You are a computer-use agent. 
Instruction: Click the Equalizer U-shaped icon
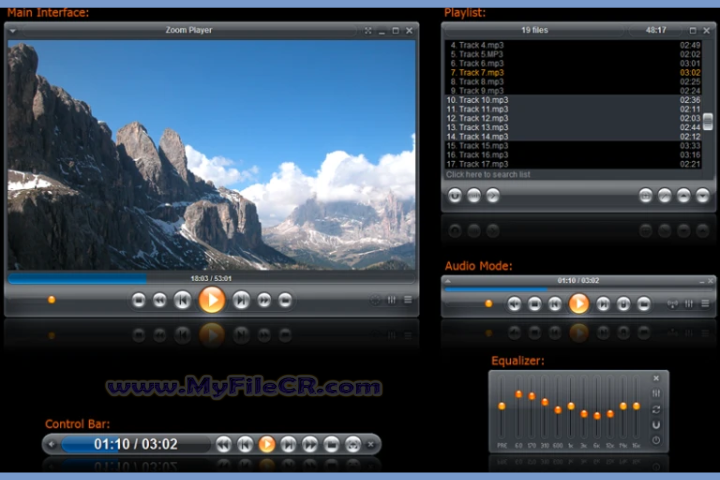656,424
